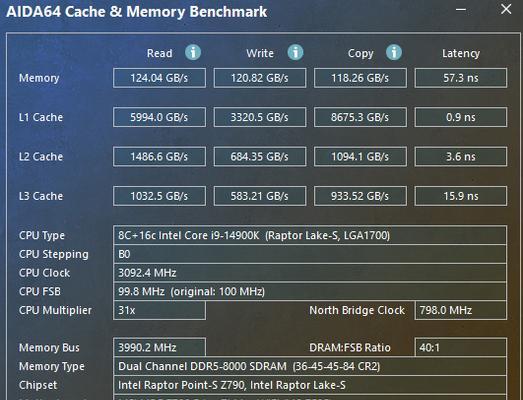The height and width of the screenshot is (400, 523).
Task: Select the L2 Cache Write 684.35 GB/s field
Action: (x=260, y=156)
